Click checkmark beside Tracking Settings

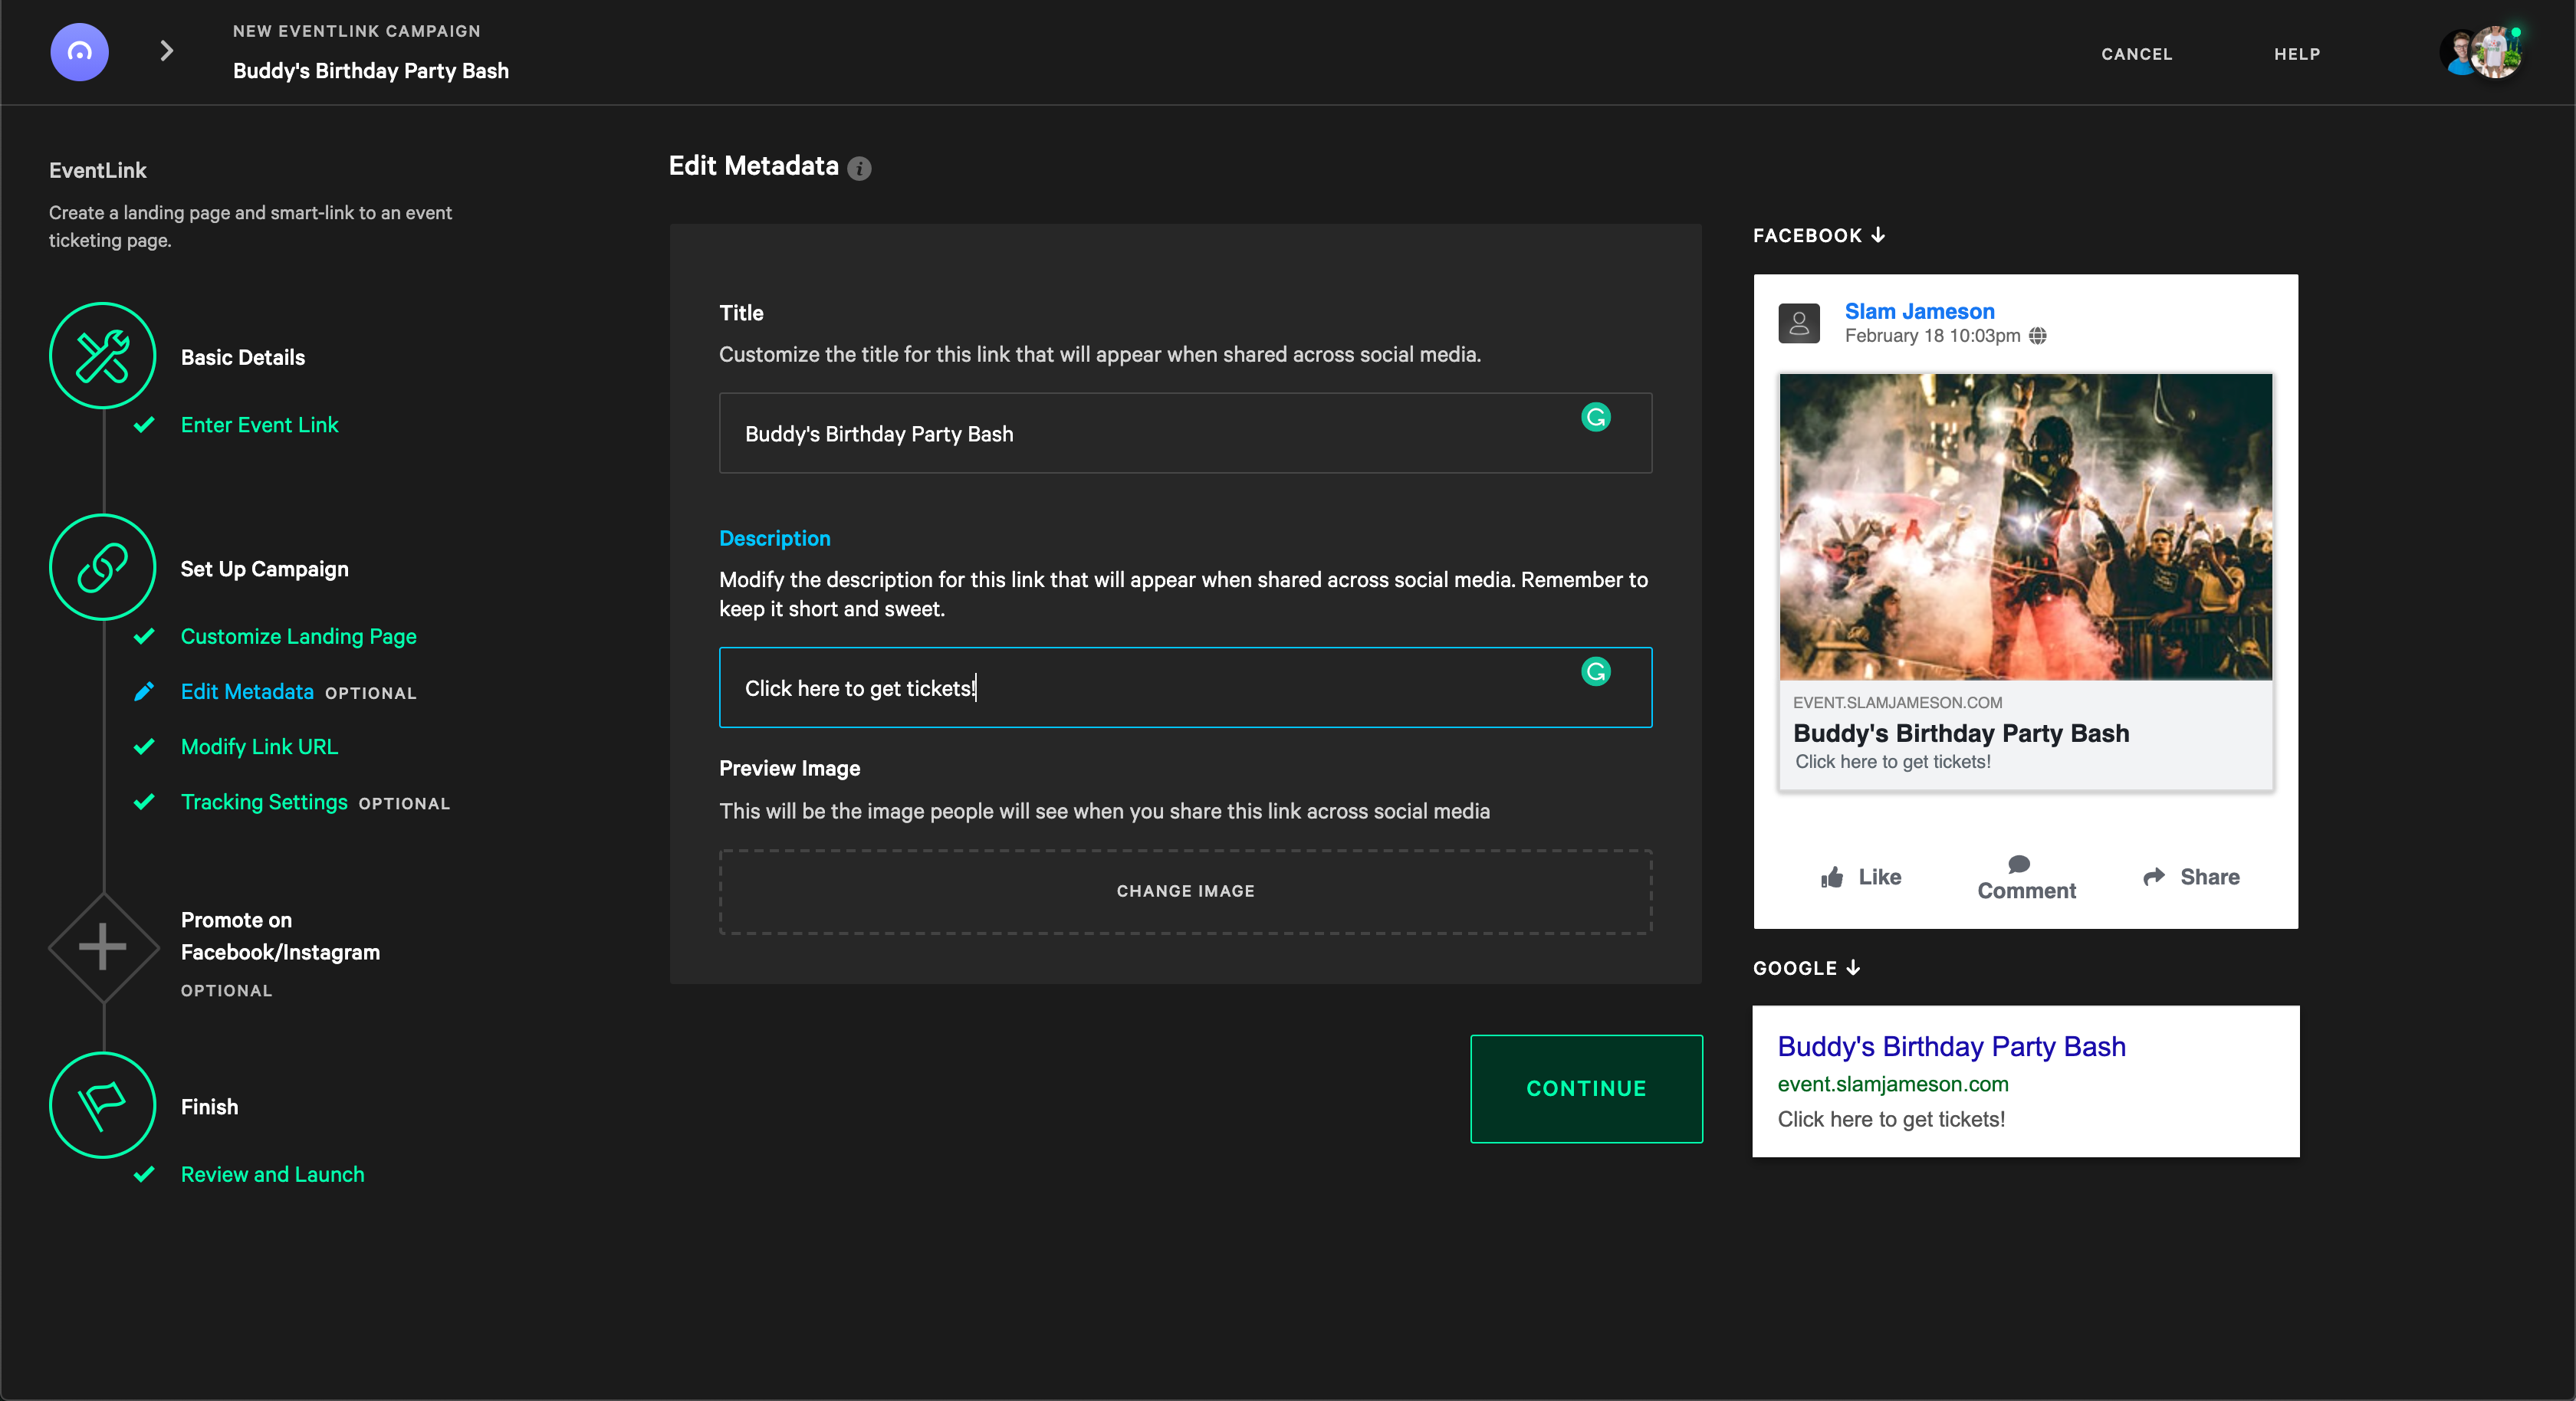(144, 801)
